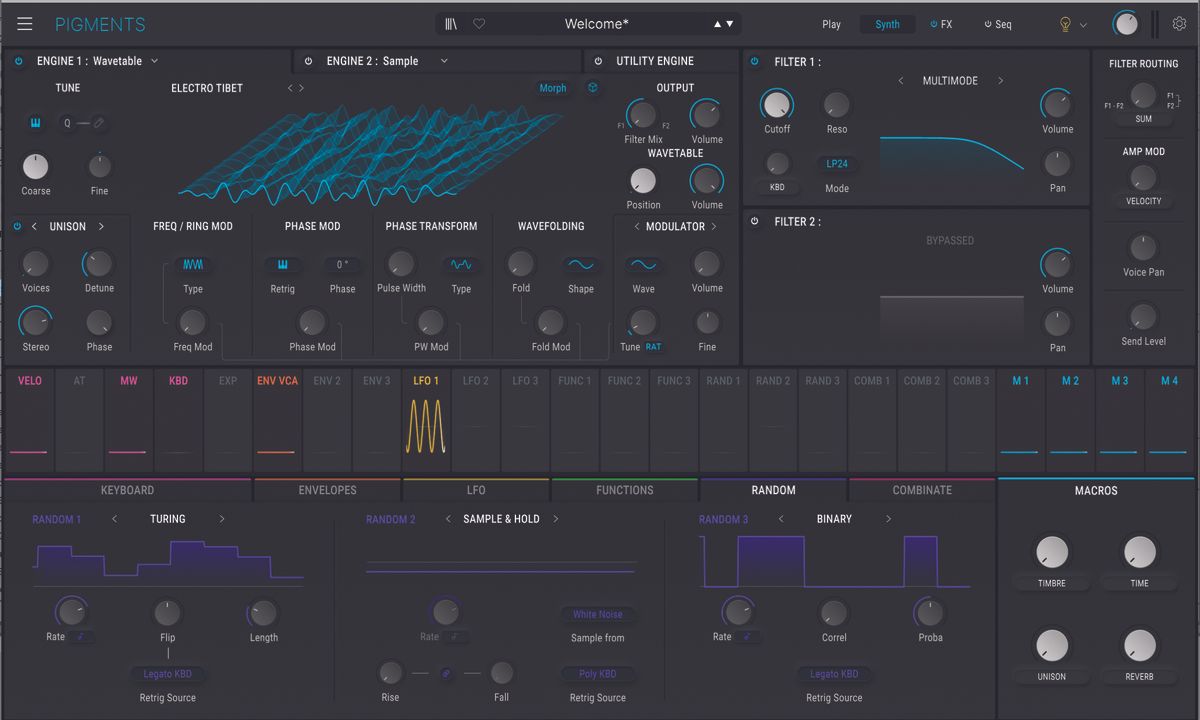Click the heart favorite icon in top bar
1200x720 pixels.
pyautogui.click(x=479, y=23)
